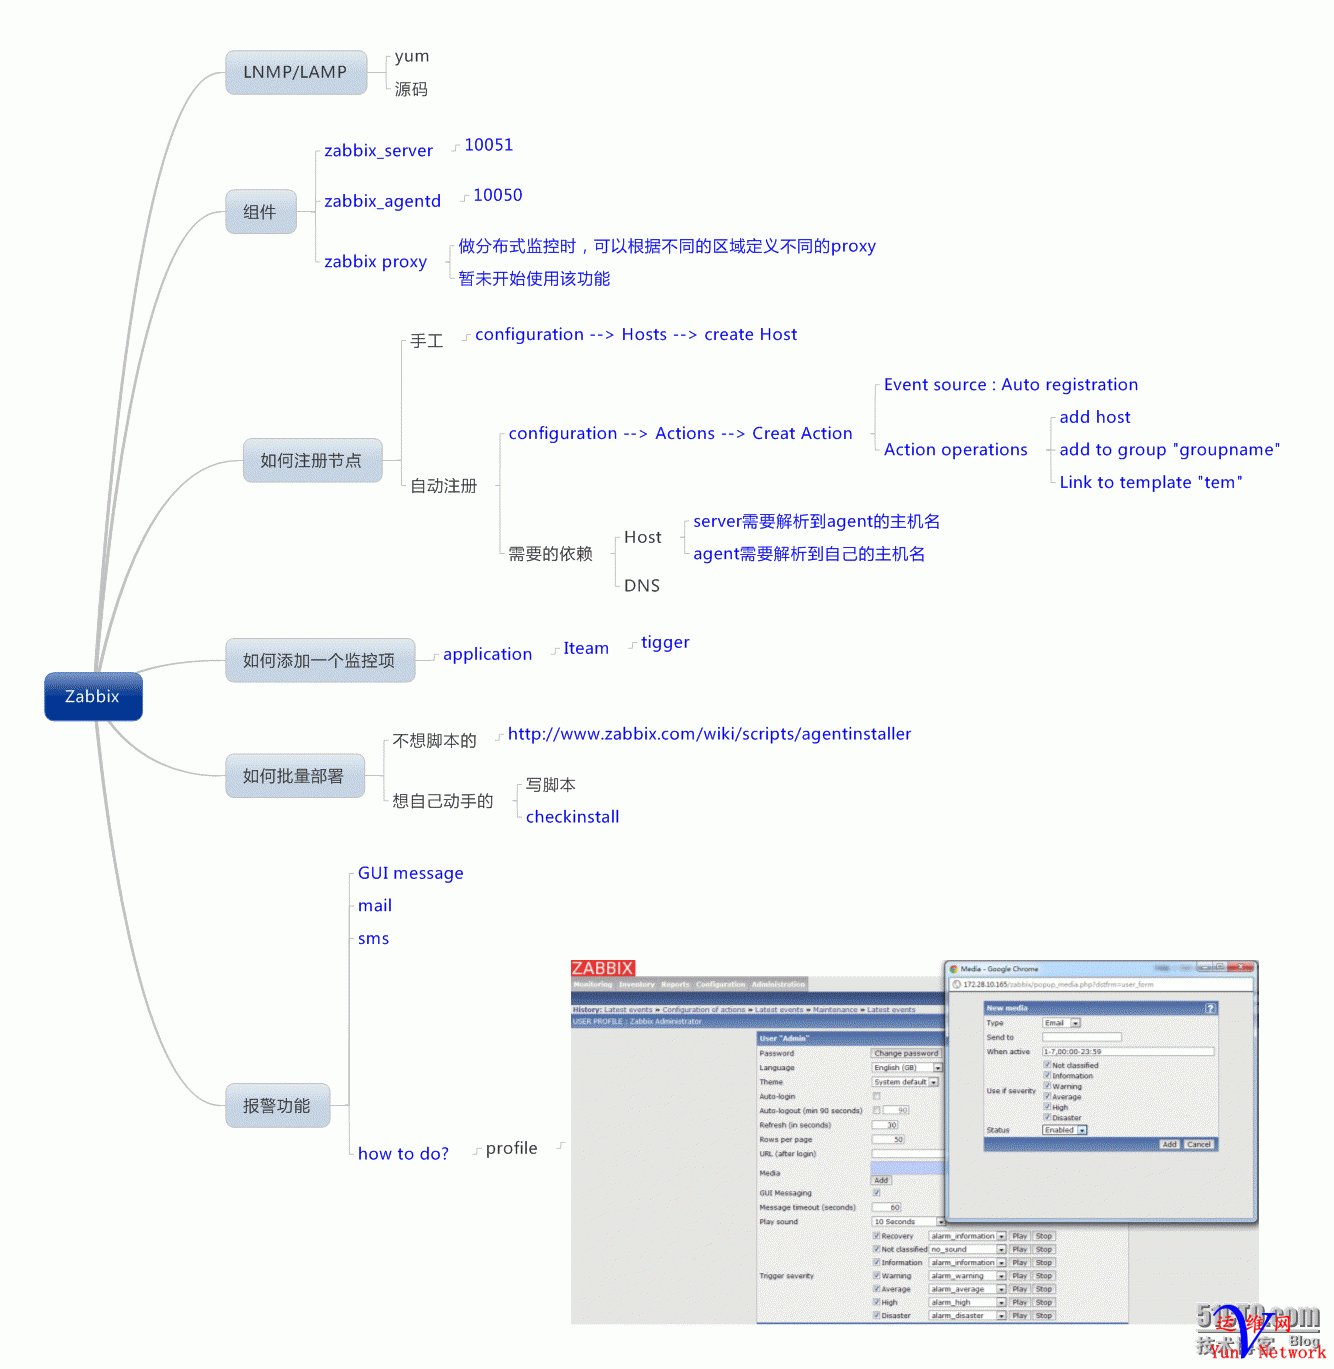Toggle Disaster severity in the New media popup

pyautogui.click(x=1047, y=1118)
